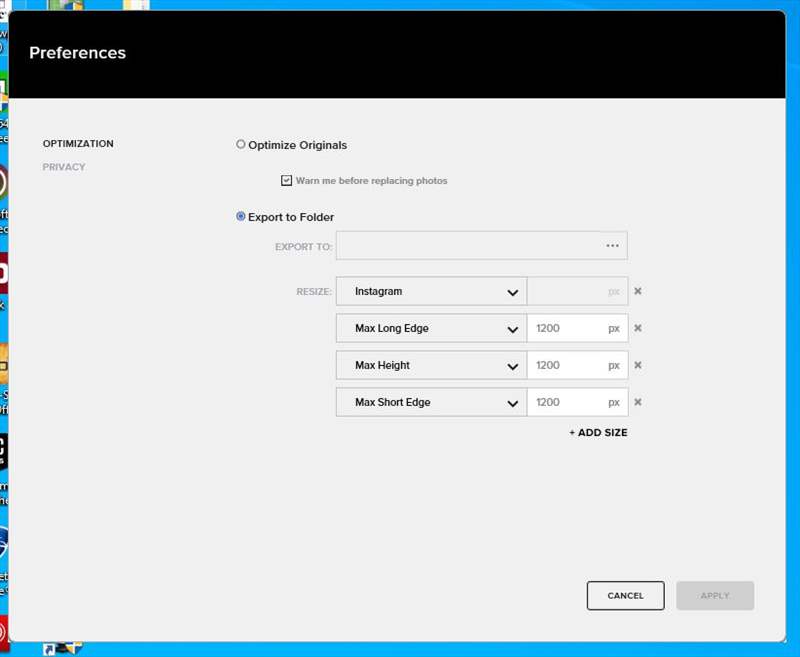Focus the Max Height pixel value field
800x657 pixels.
[x=567, y=365]
